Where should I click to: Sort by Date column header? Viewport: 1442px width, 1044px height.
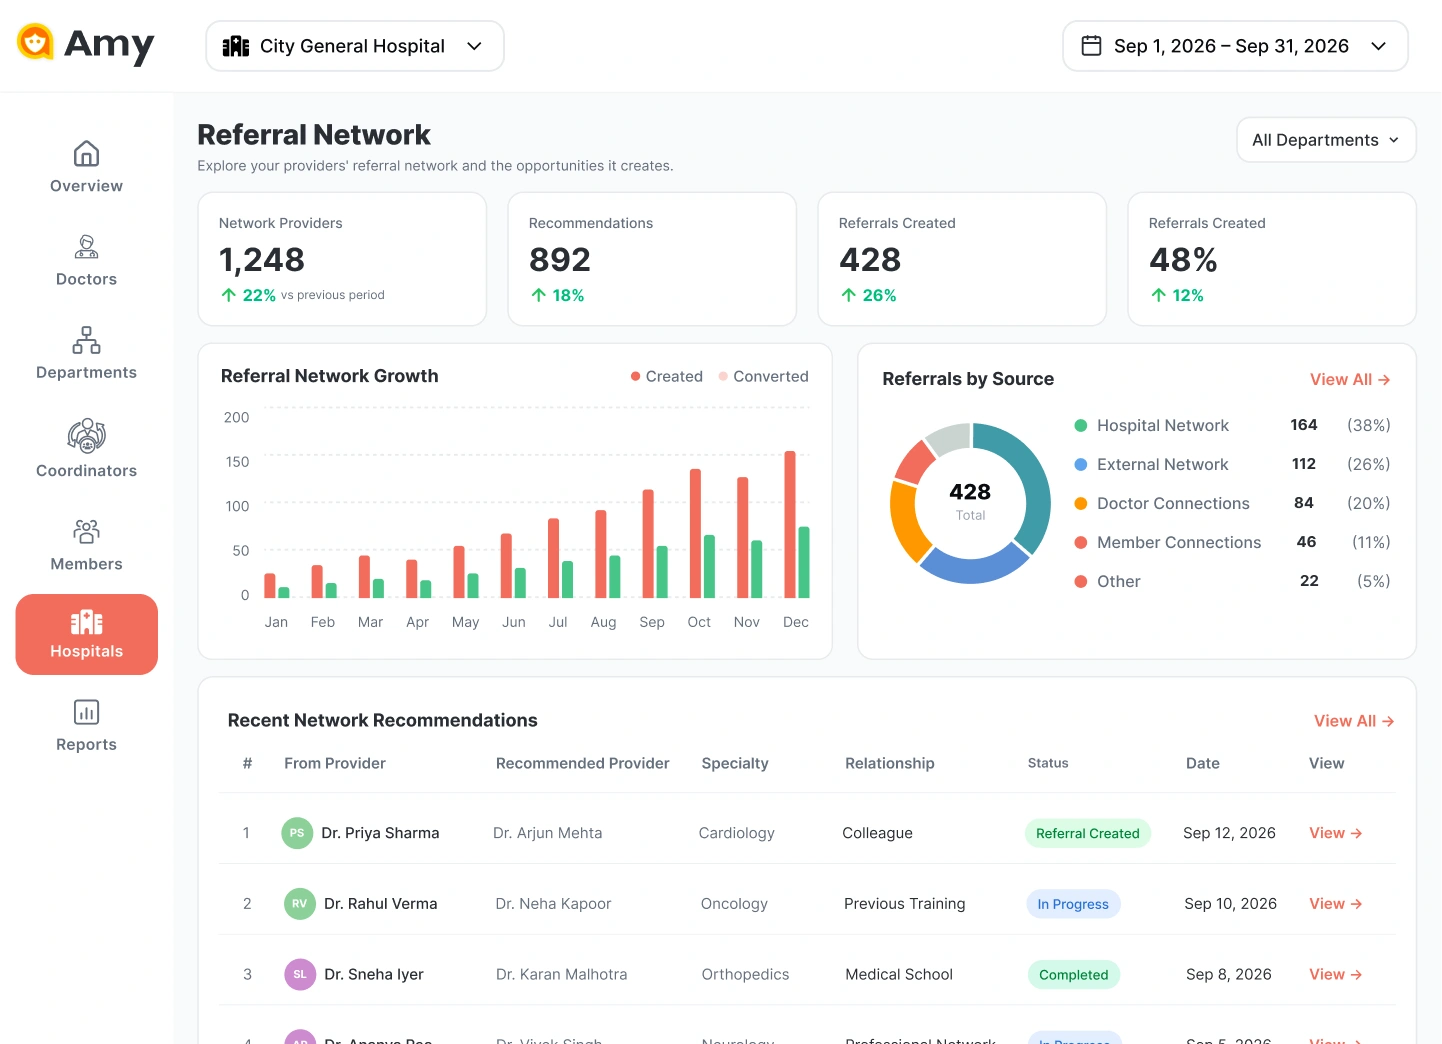(1203, 763)
